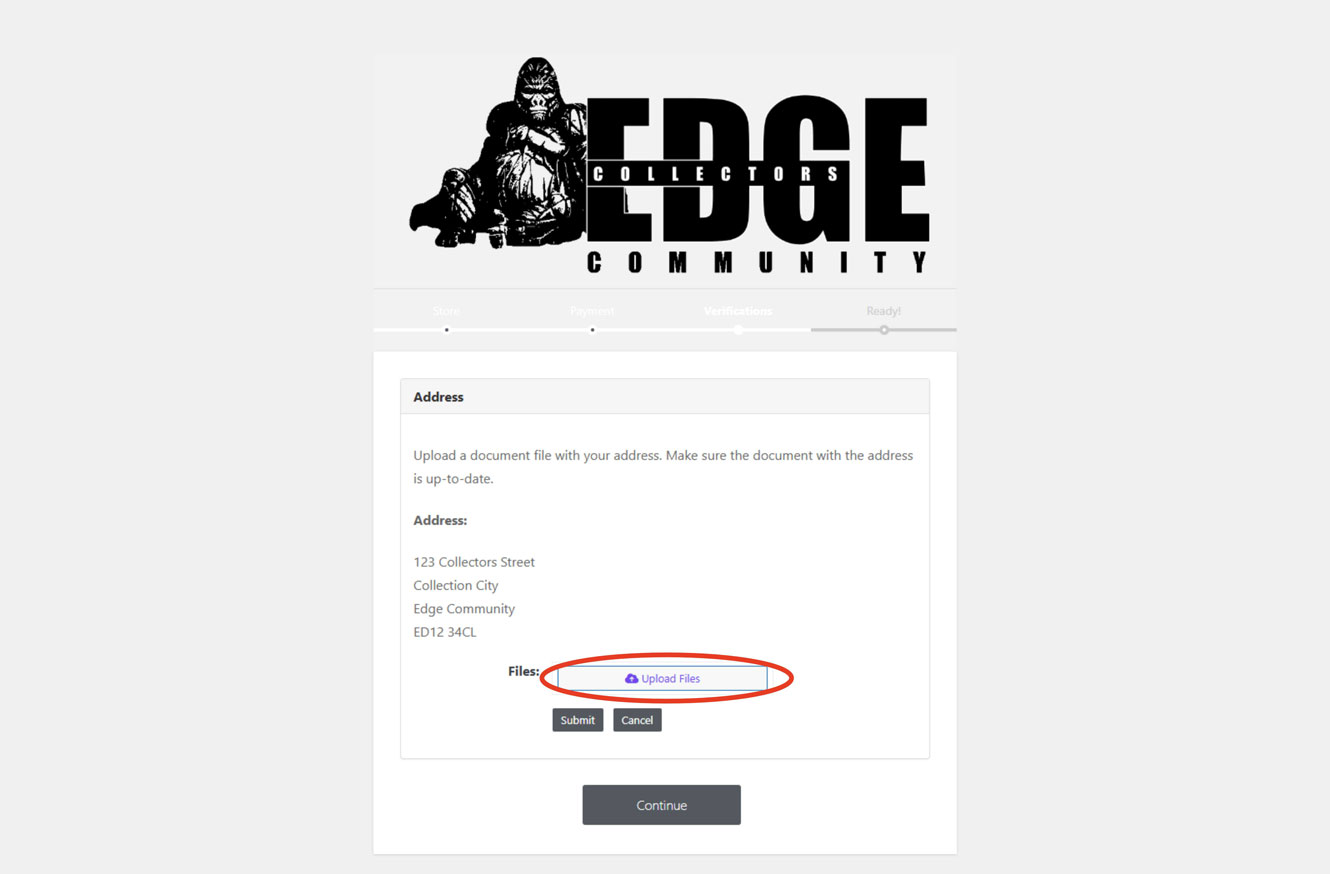The height and width of the screenshot is (874, 1330).
Task: Select the Payment step dot
Action: click(592, 330)
